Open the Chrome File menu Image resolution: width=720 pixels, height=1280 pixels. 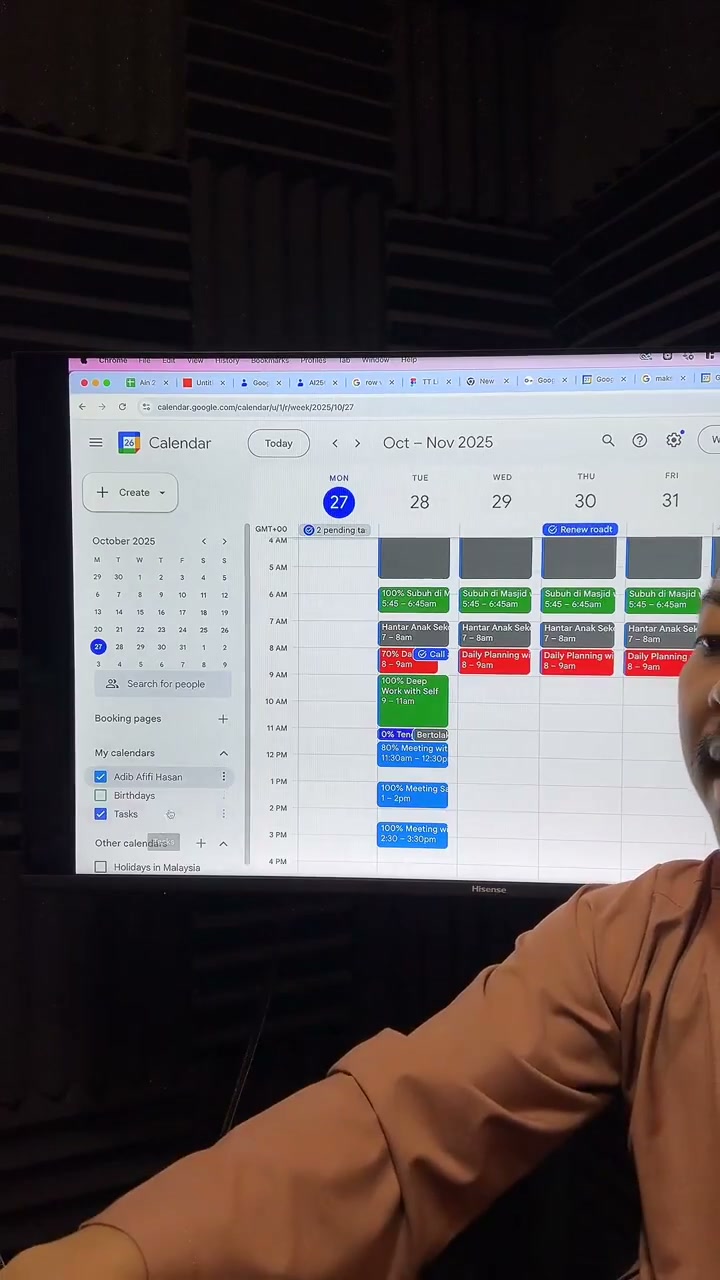145,360
